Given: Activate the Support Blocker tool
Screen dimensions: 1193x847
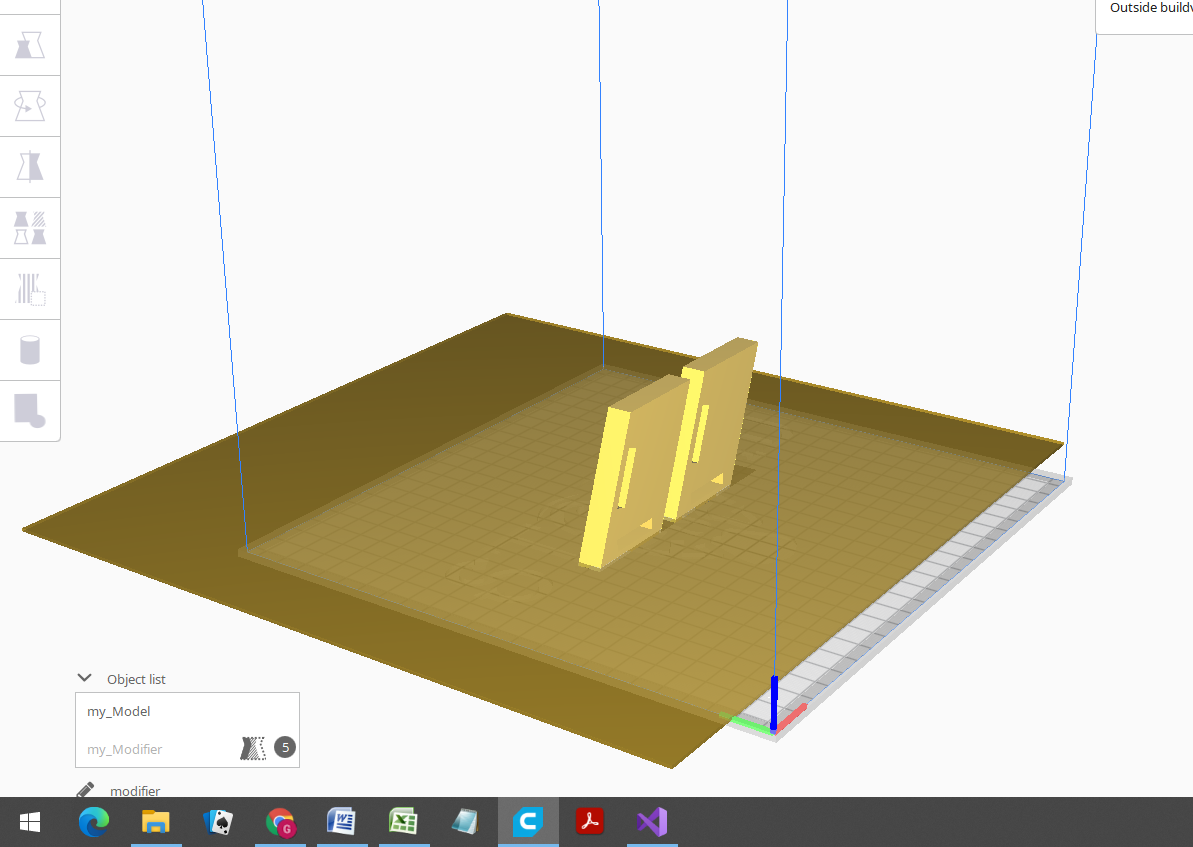Looking at the screenshot, I should tap(30, 288).
